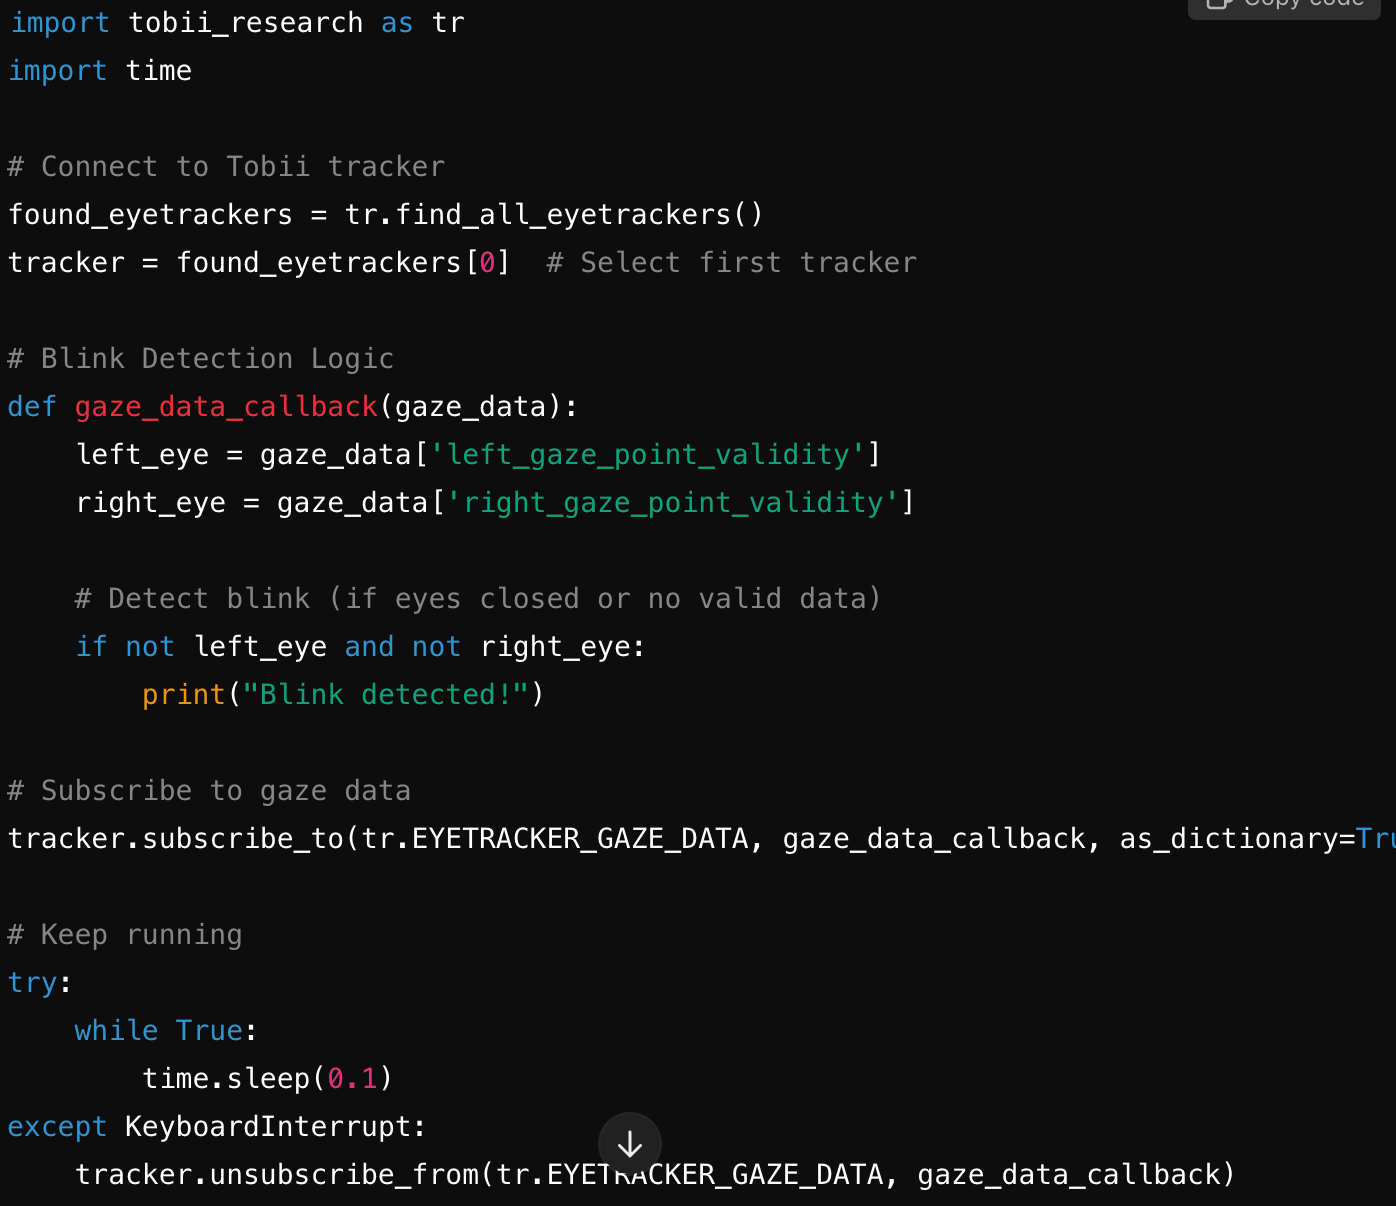Click 'import tobii_research as tr' line
Viewport: 1396px width, 1206px height.
tap(237, 23)
